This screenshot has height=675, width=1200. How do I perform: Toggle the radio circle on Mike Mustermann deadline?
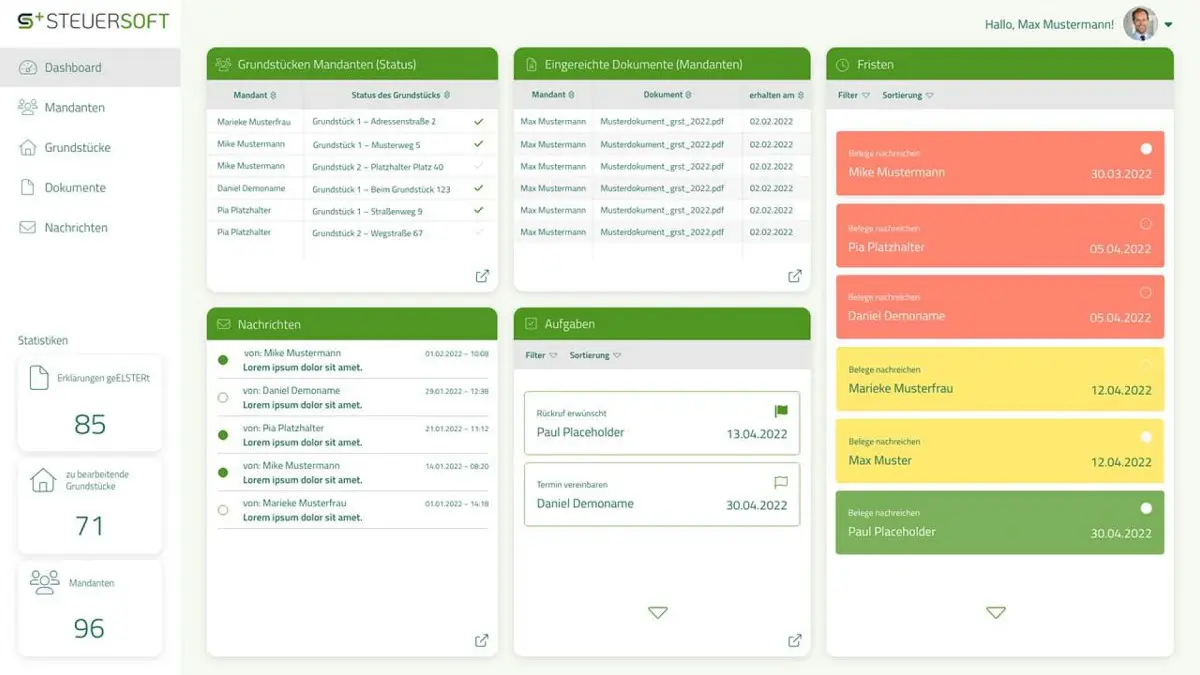1146,148
